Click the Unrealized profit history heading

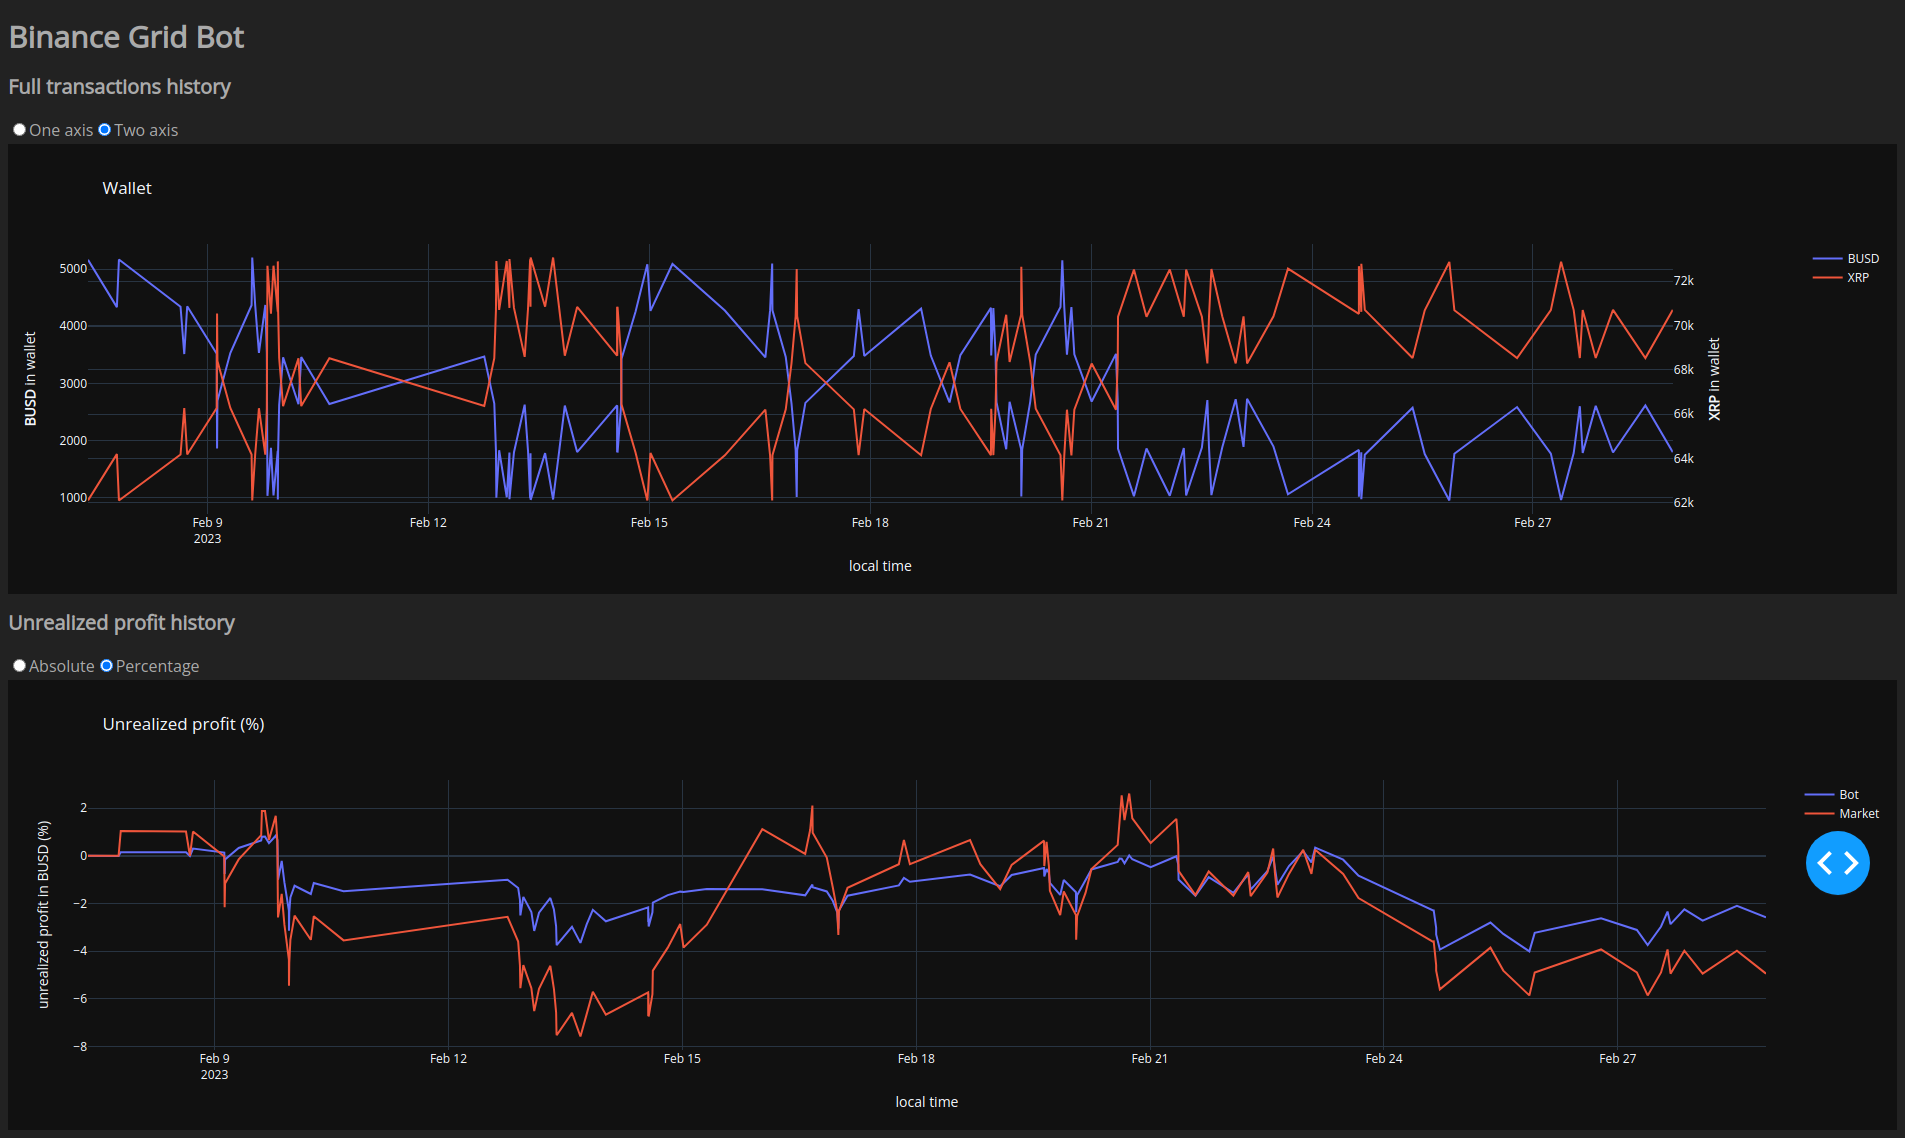(121, 623)
